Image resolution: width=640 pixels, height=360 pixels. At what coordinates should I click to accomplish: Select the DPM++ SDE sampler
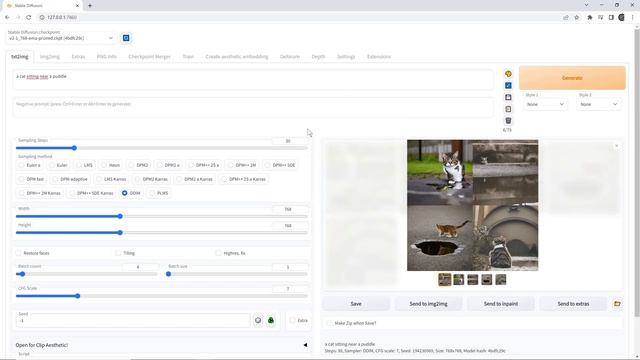tap(280, 165)
